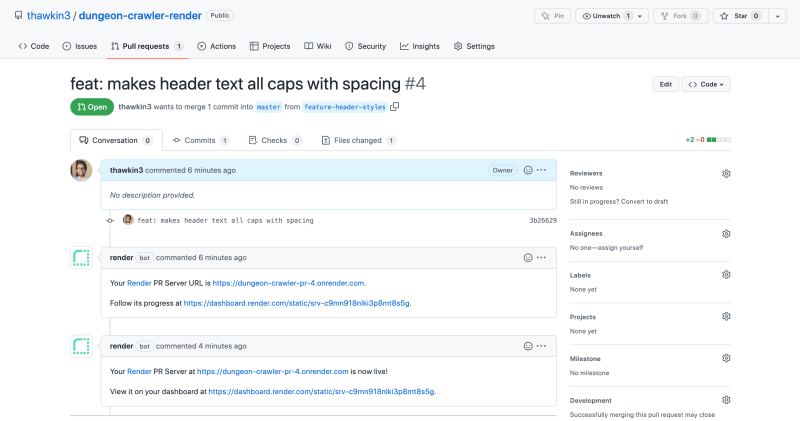
Task: Click the green Open status badge
Action: (x=92, y=107)
